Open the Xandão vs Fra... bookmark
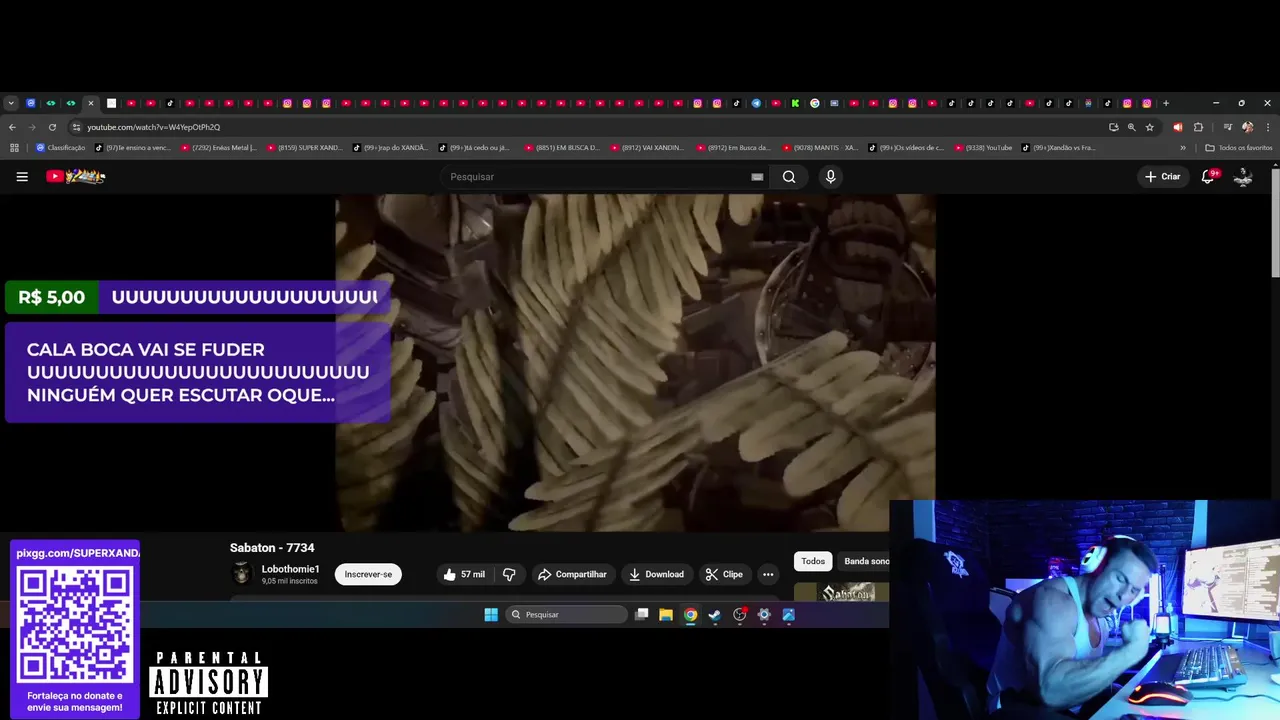The image size is (1280, 720). tap(1059, 148)
